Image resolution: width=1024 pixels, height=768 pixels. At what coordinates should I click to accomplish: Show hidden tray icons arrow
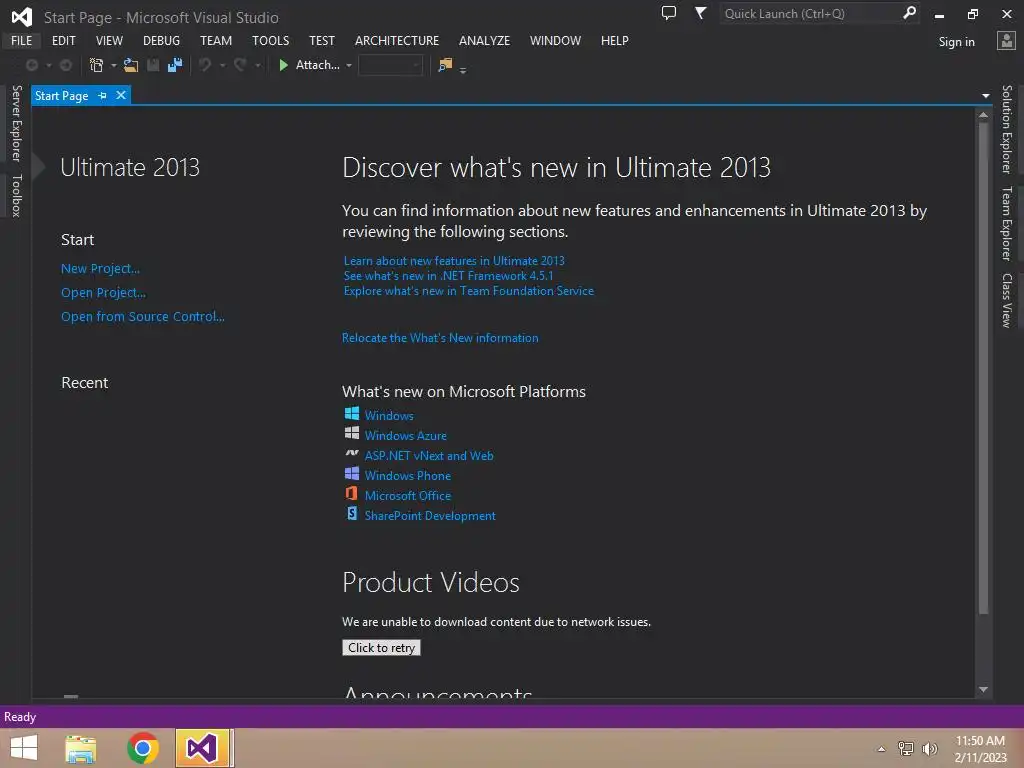(x=882, y=749)
